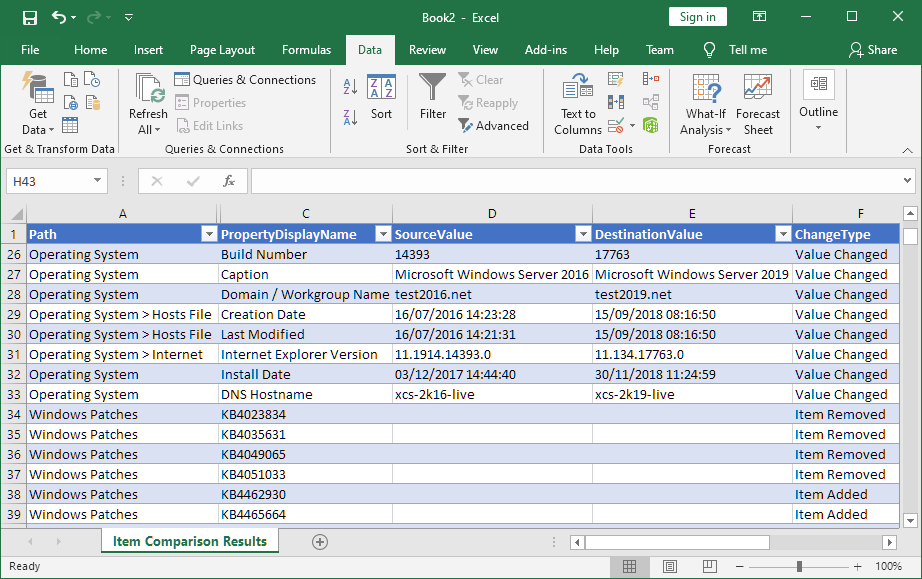The height and width of the screenshot is (579, 922).
Task: Open the Get Data menu
Action: point(38,103)
